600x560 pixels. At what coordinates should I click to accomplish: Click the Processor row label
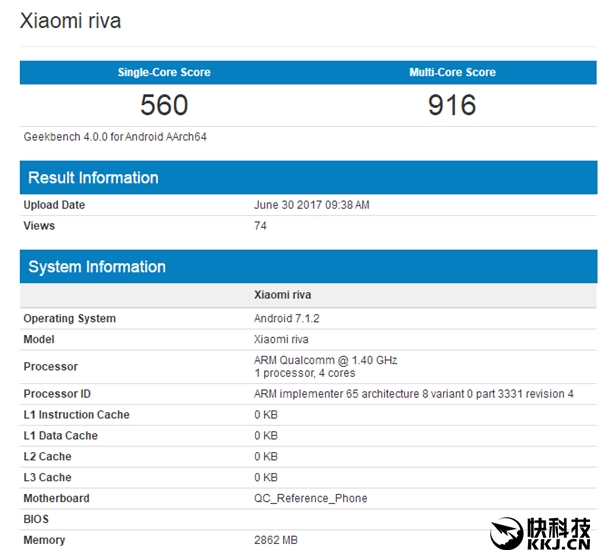click(x=51, y=367)
